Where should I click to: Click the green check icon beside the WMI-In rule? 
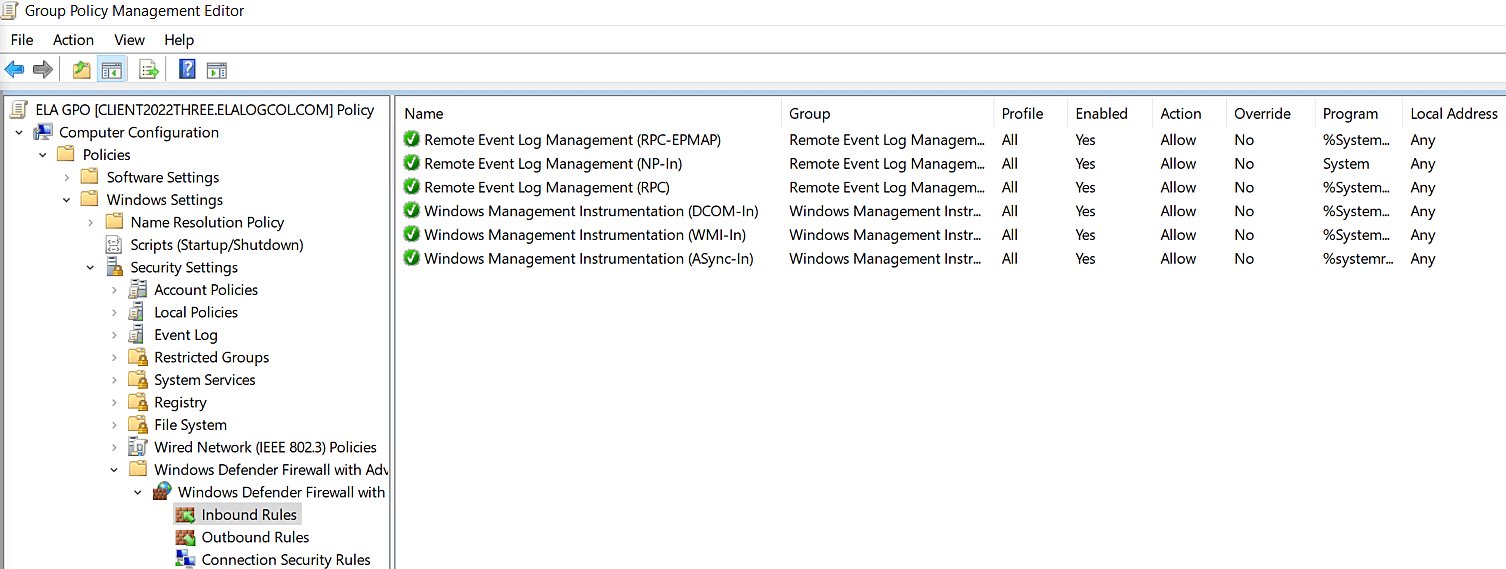pos(411,235)
